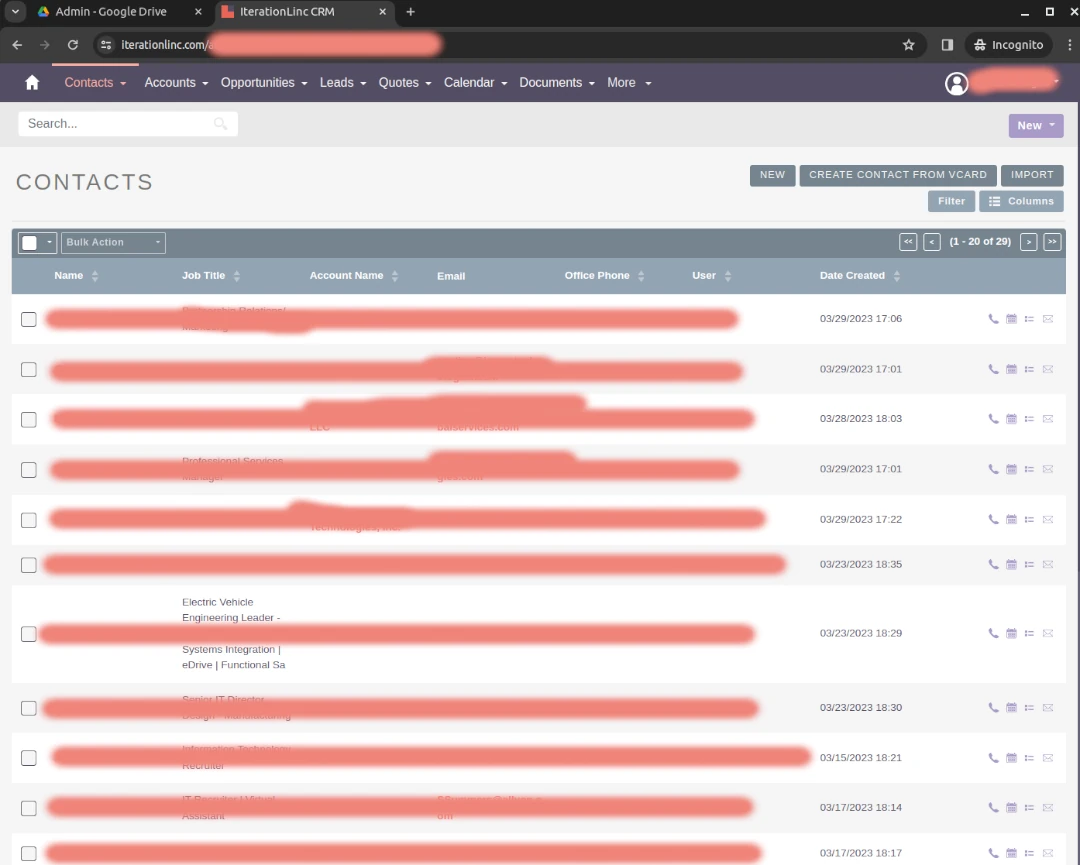The height and width of the screenshot is (865, 1080).
Task: Sort contacts by Date Created arrows
Action: pyautogui.click(x=896, y=276)
